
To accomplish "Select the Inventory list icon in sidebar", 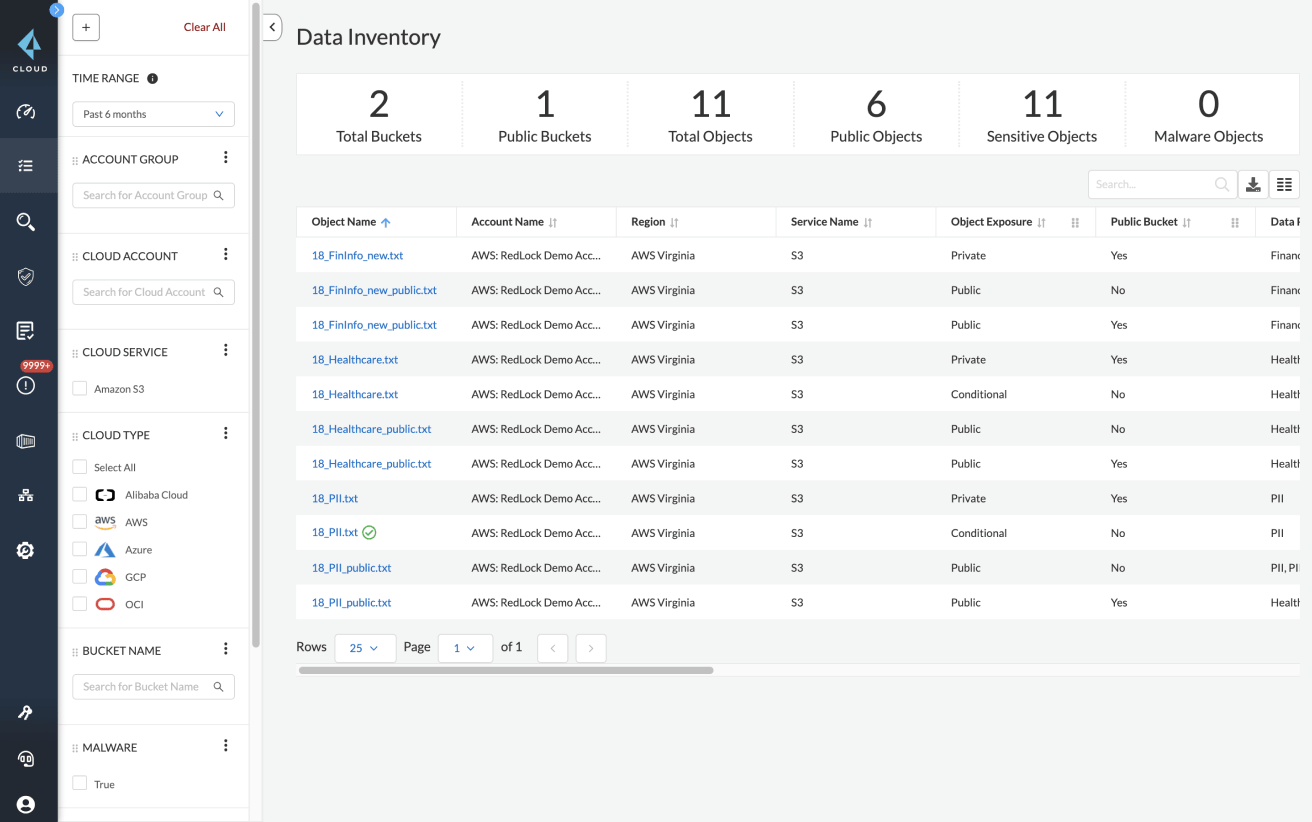I will [26, 166].
